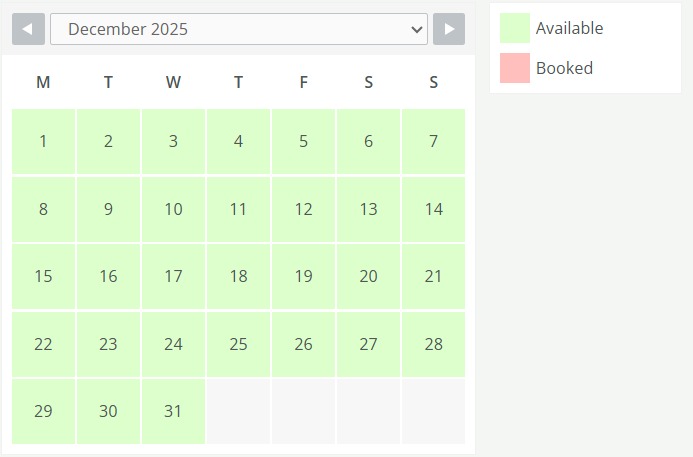This screenshot has height=457, width=693.
Task: Open the December 2025 month dropdown
Action: pos(239,29)
